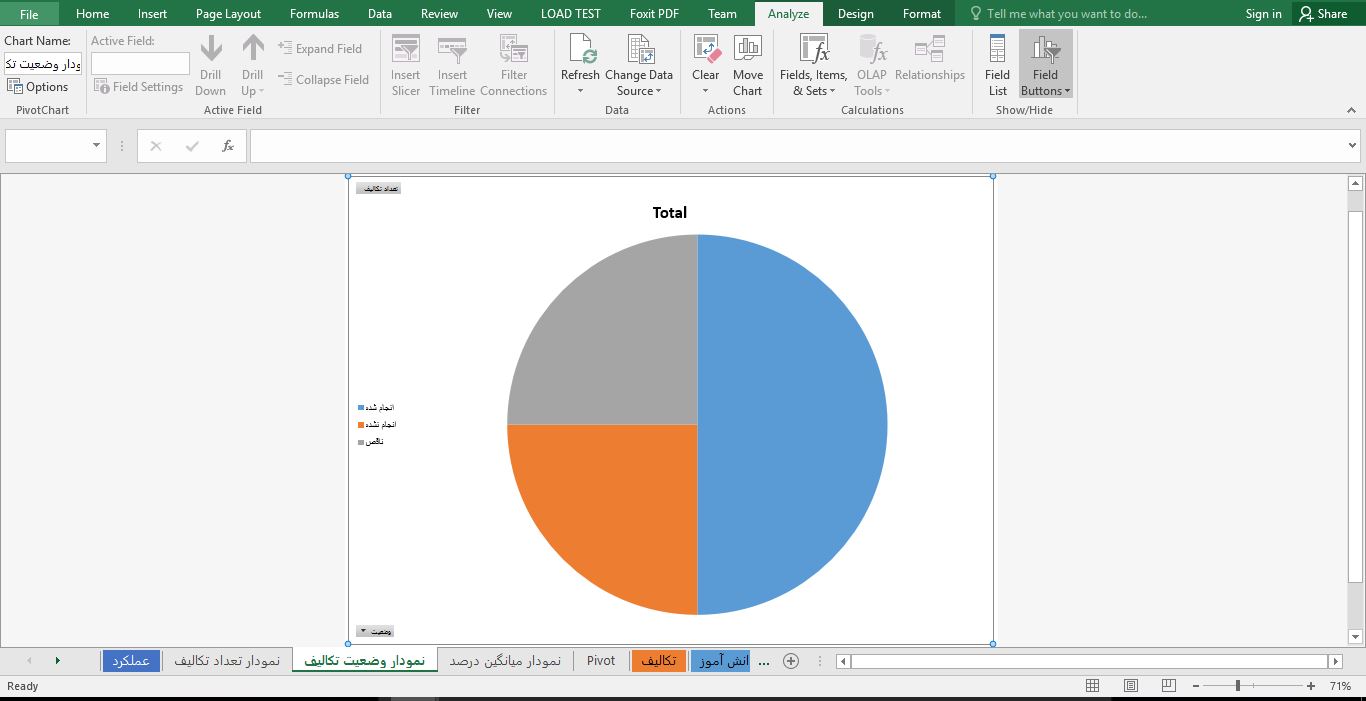Click the Drill Up arrow icon
1366x701 pixels.
pos(253,48)
